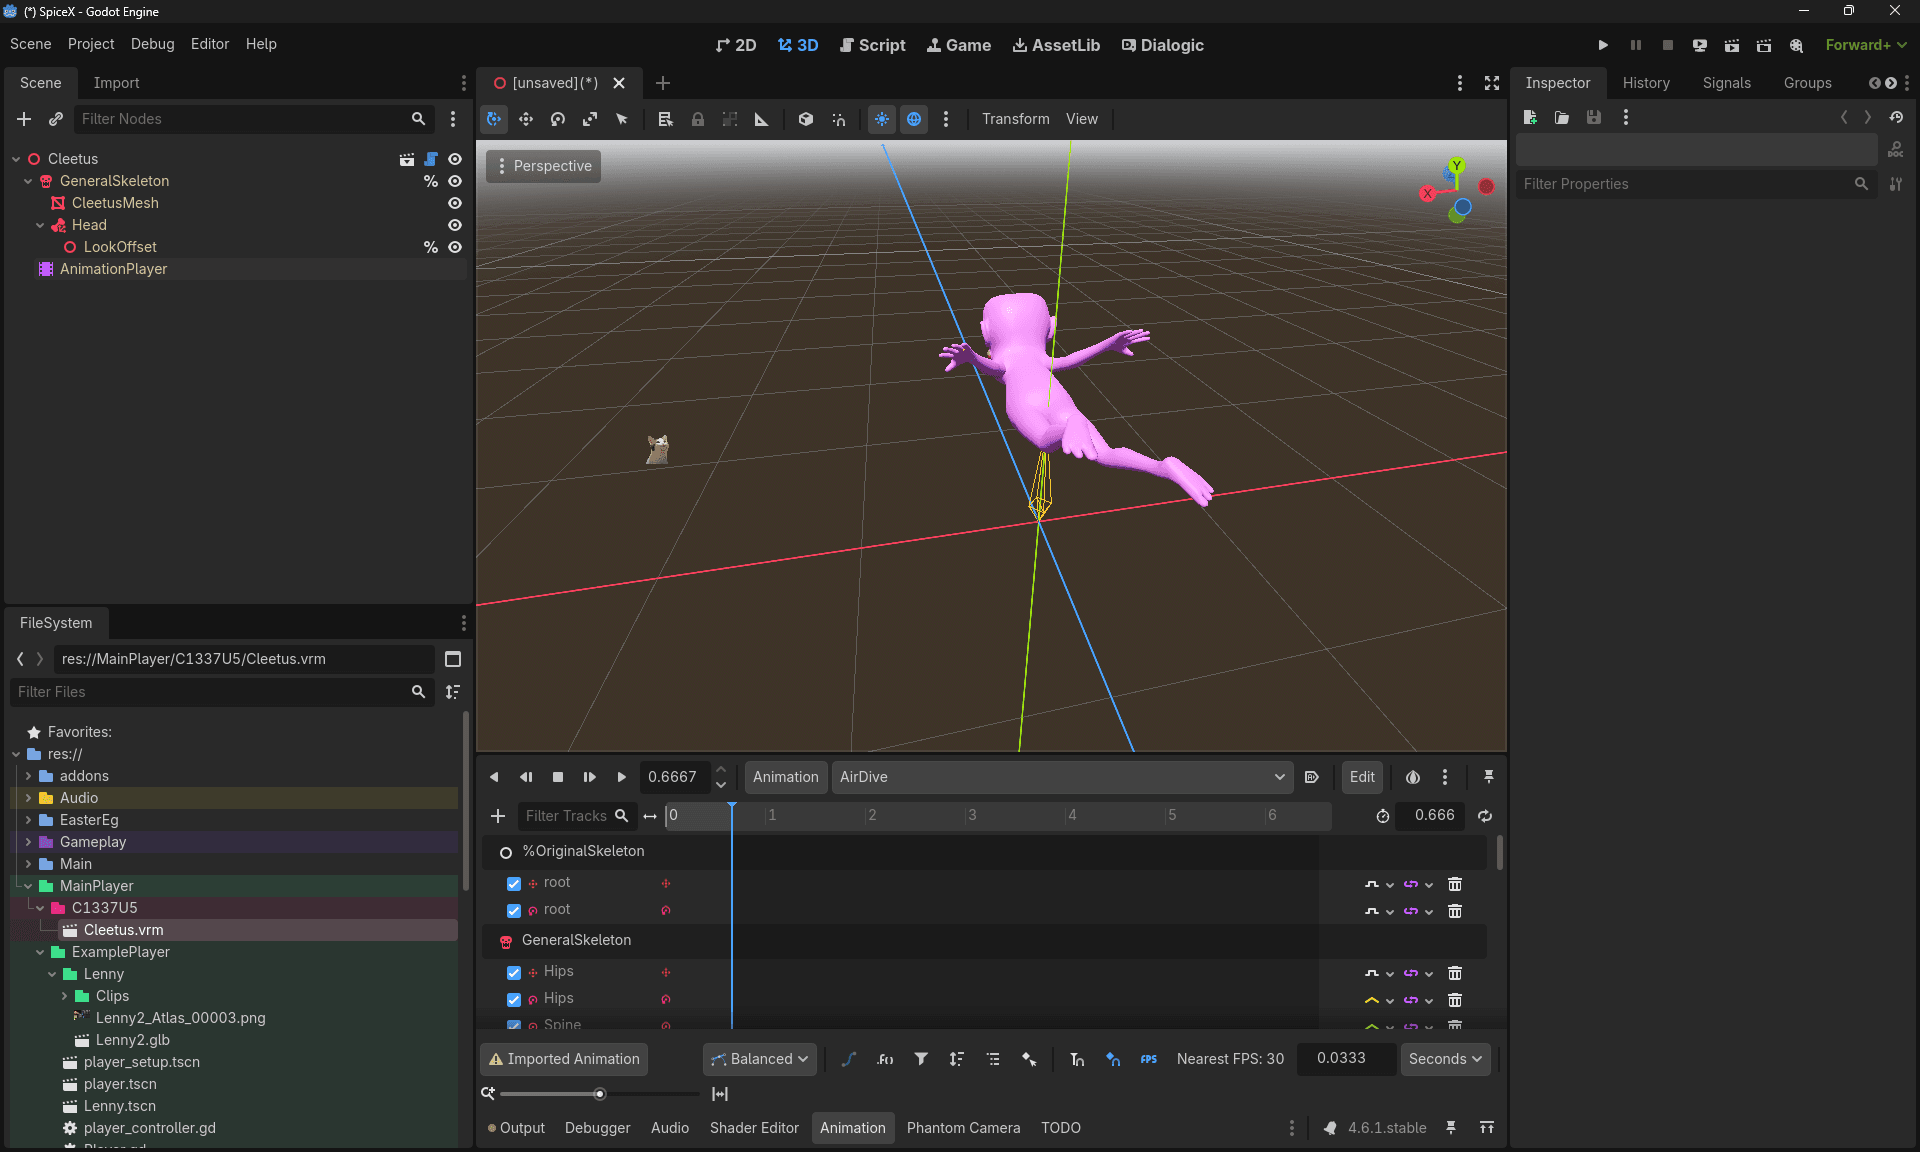Open the Seconds snap unit dropdown

1445,1059
